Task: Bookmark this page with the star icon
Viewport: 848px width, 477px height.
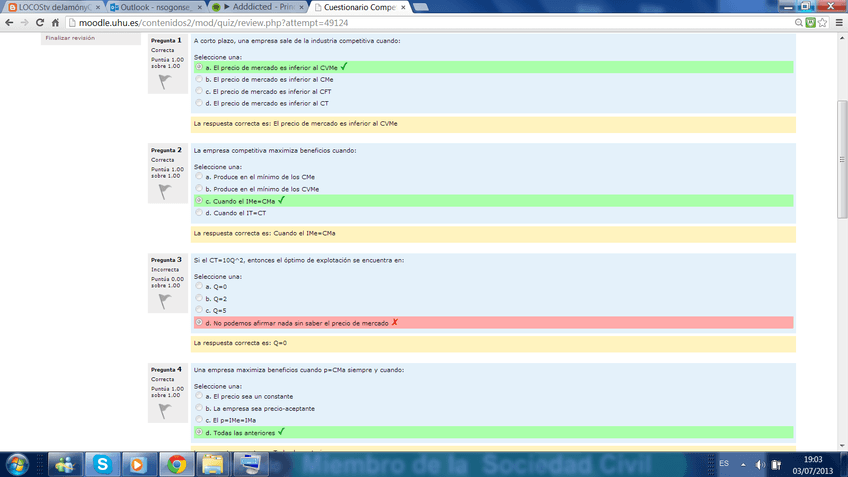Action: pyautogui.click(x=823, y=23)
